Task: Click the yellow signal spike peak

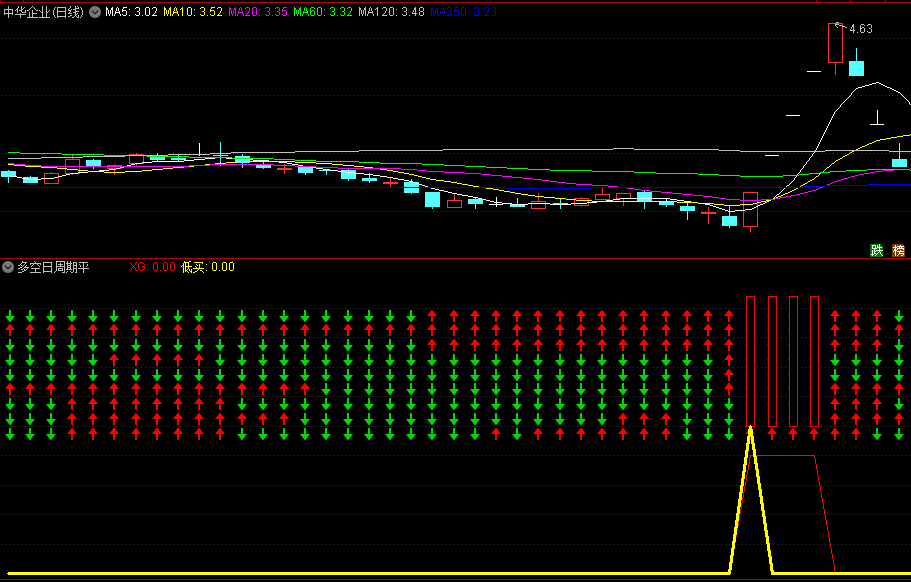Action: pos(751,428)
